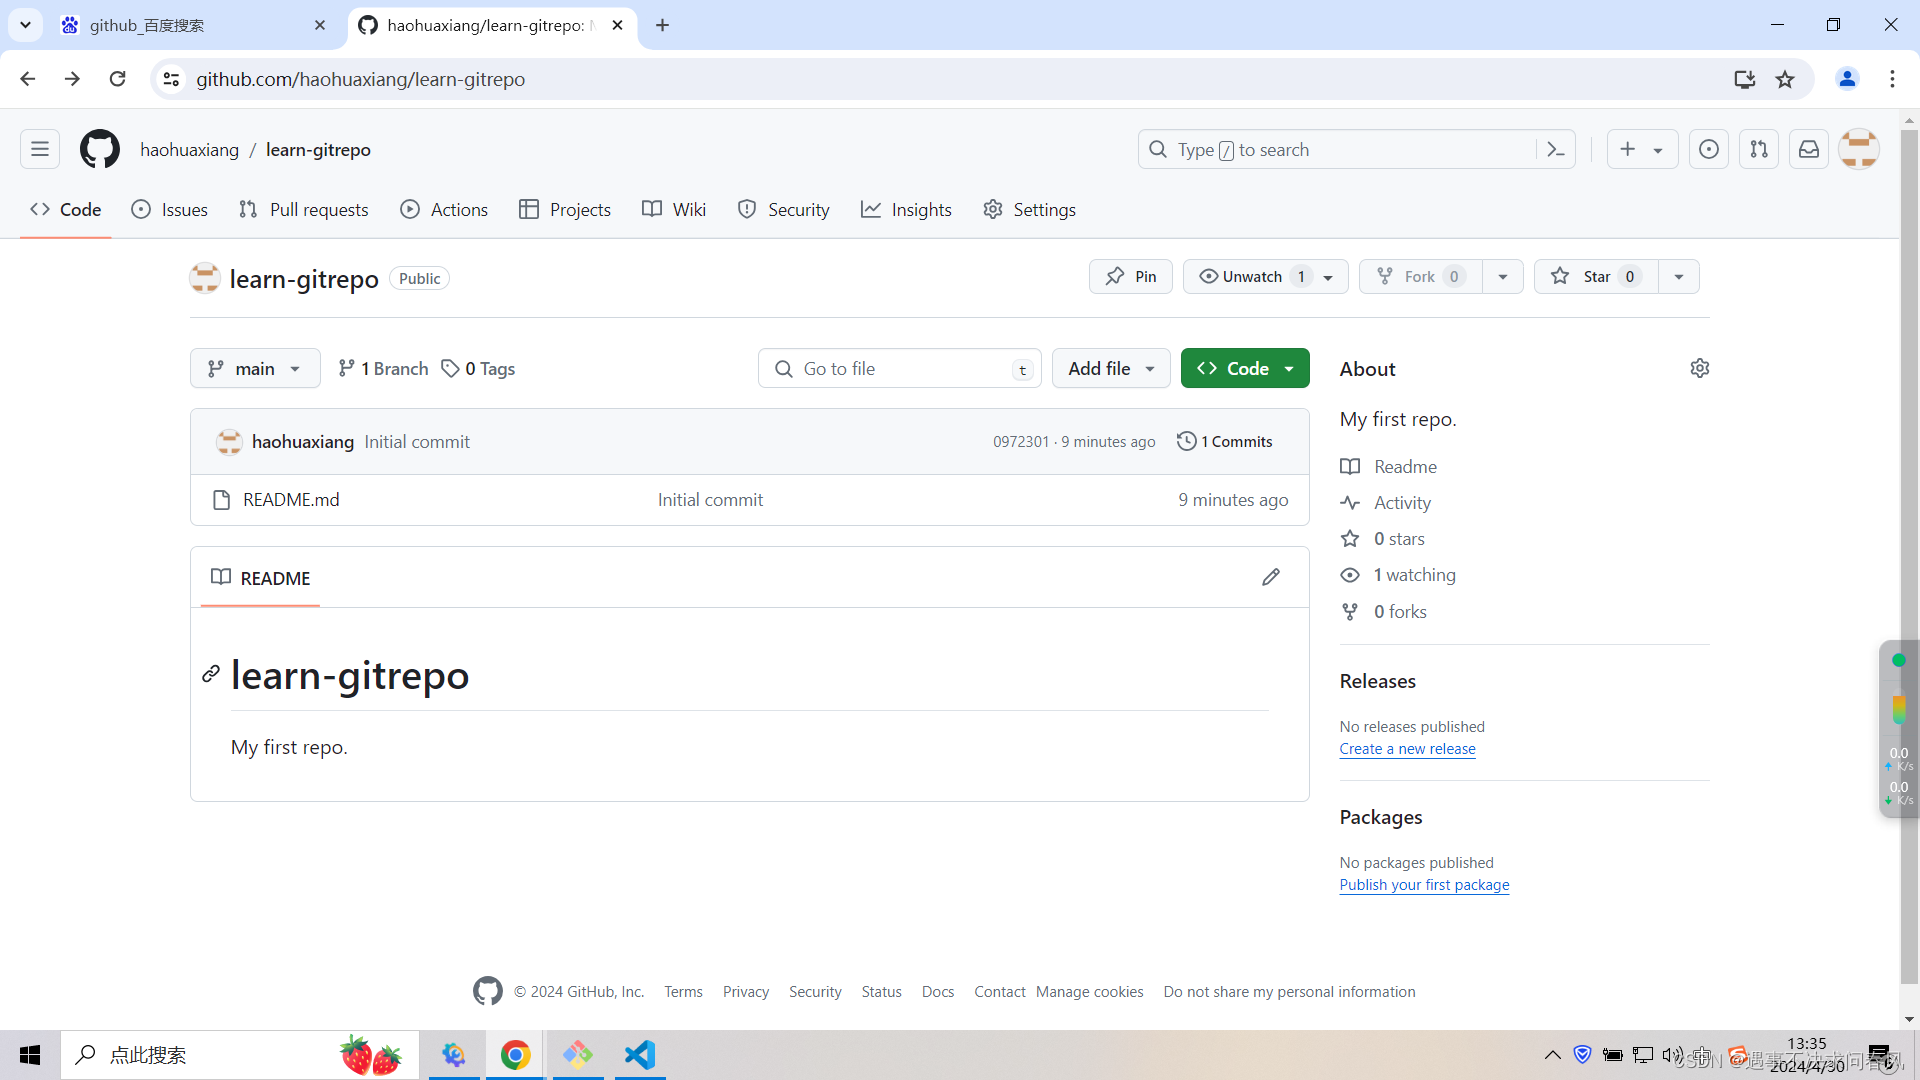Click the link anchor icon beside the learn-gitrepo heading
The height and width of the screenshot is (1080, 1920).
pos(211,674)
